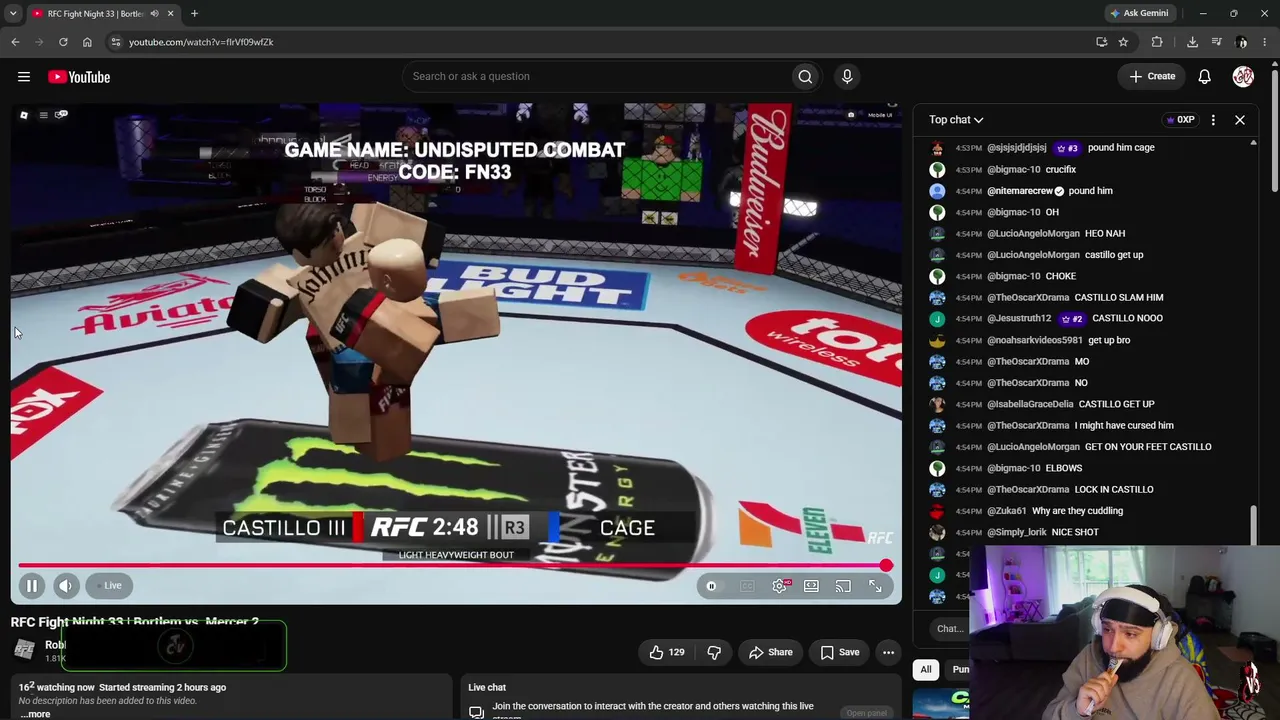1280x720 pixels.
Task: Start voice search with the microphone icon
Action: point(847,76)
